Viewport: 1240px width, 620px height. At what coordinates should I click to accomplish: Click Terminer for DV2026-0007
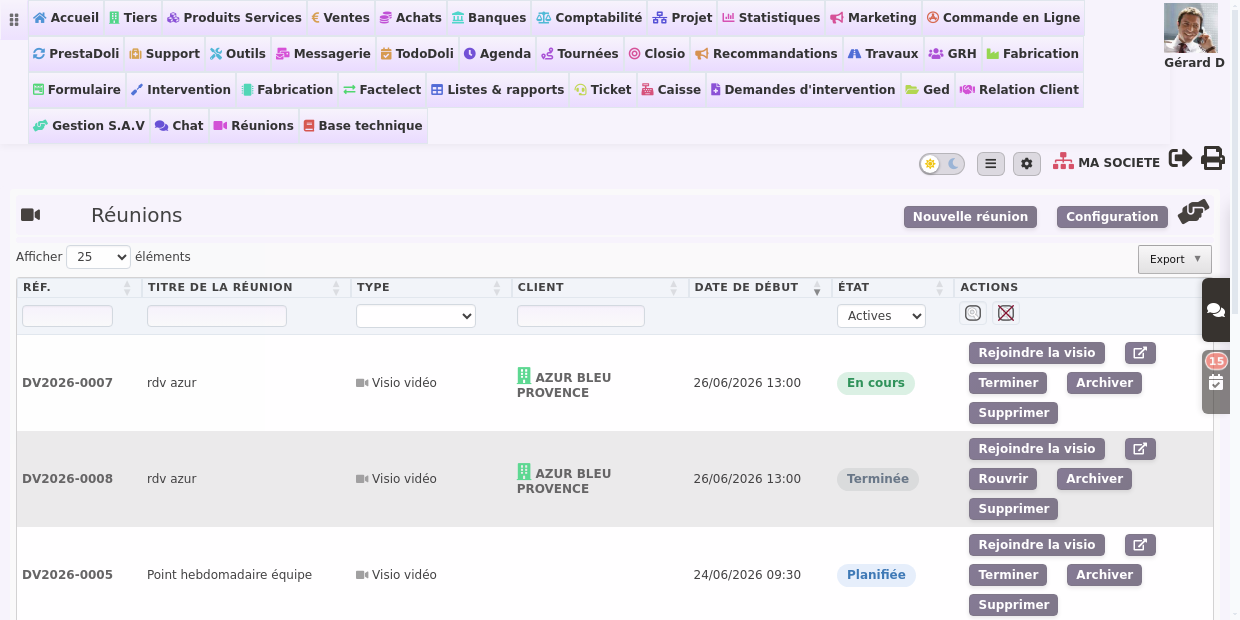coord(1008,383)
